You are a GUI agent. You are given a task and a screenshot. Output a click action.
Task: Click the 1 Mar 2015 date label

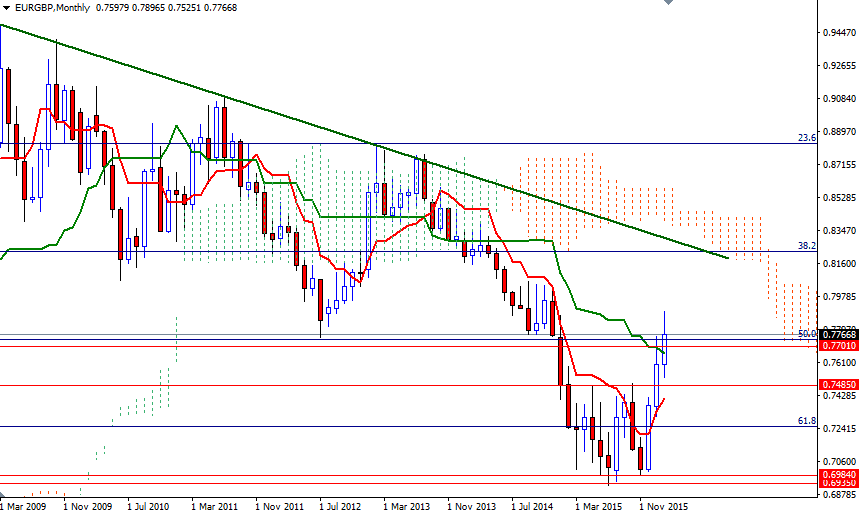(x=598, y=506)
